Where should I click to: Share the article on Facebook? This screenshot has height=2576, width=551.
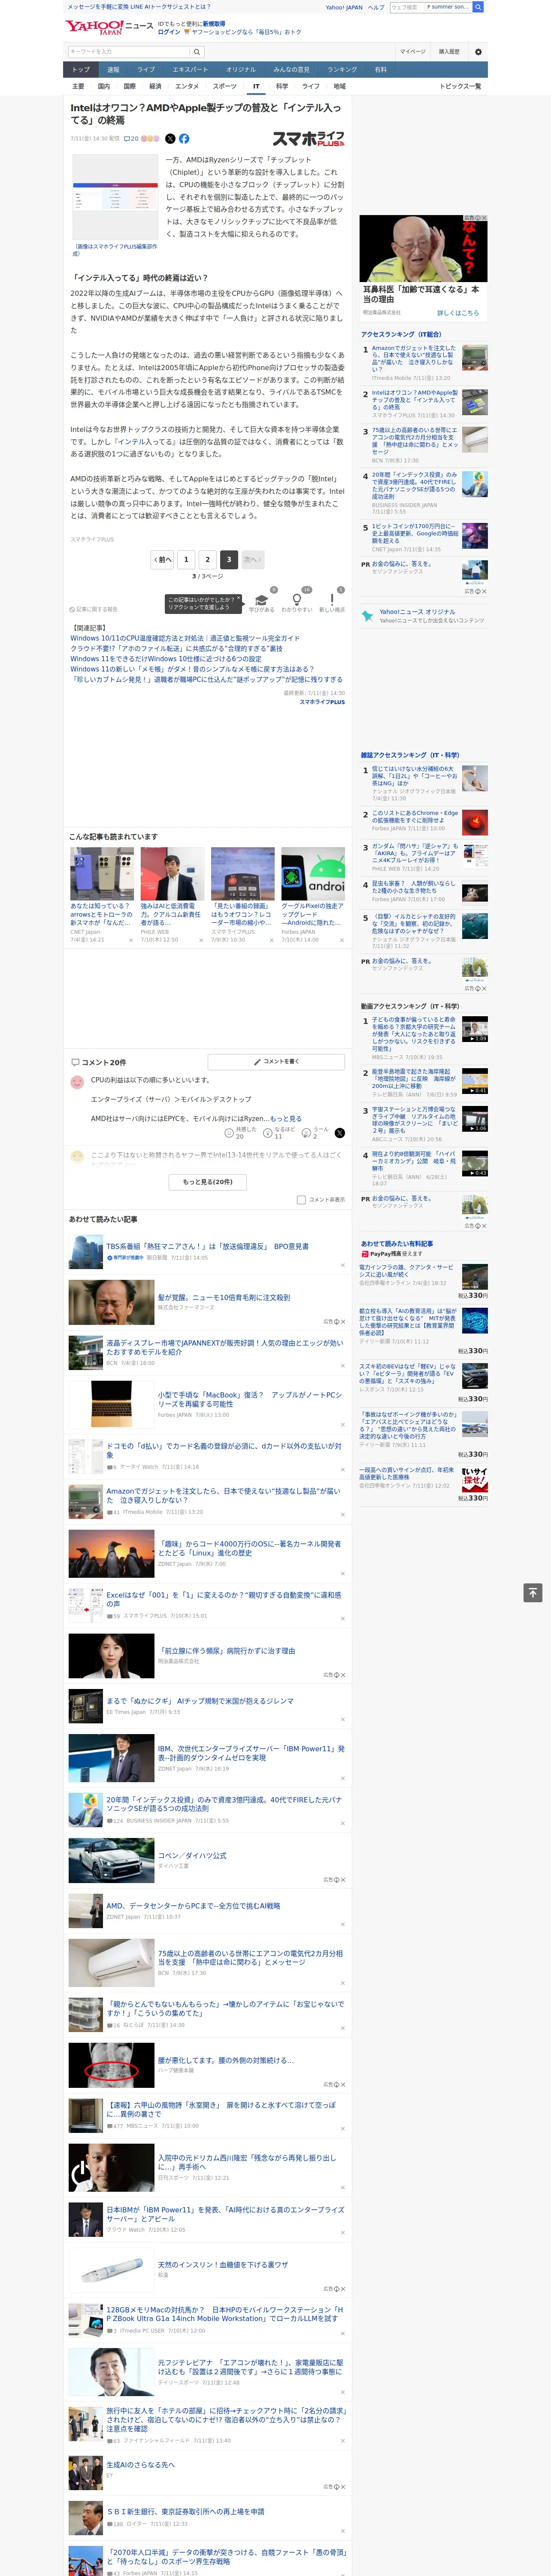point(184,139)
